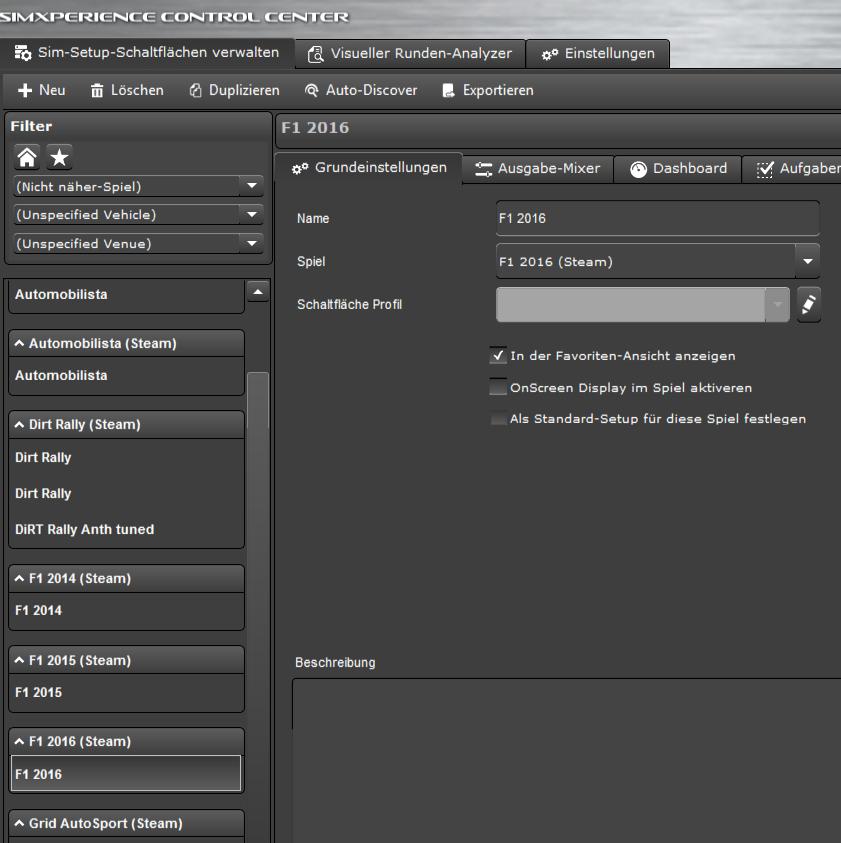Click the Duplizieren copy icon

195,90
